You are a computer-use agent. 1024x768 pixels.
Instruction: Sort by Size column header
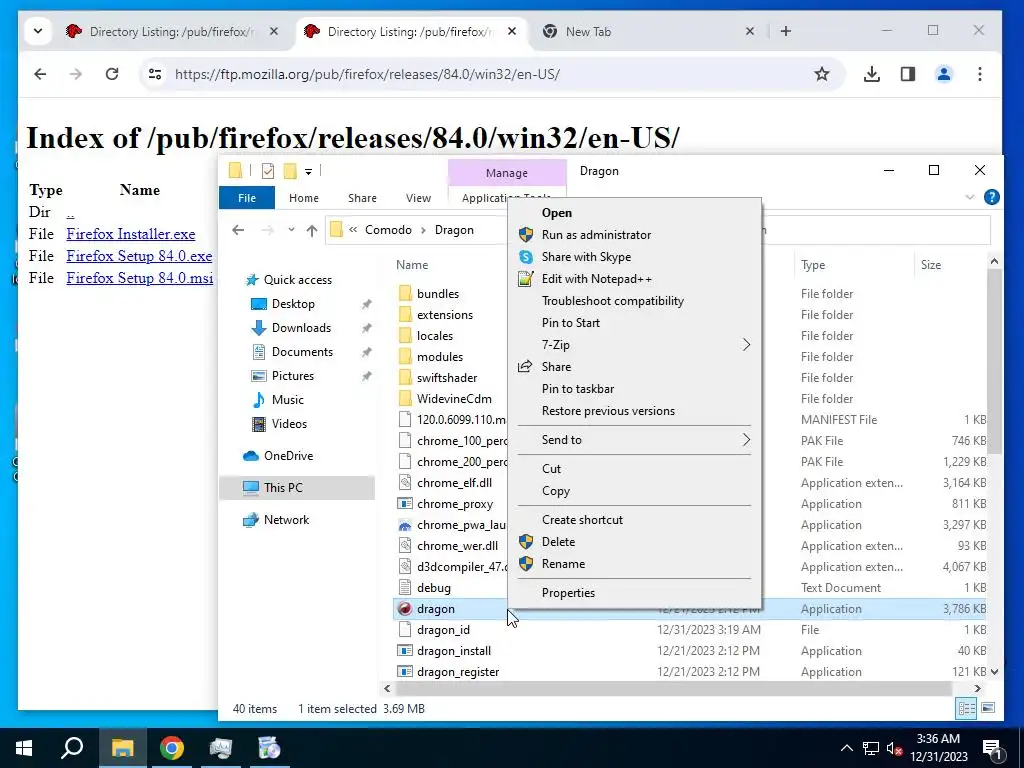(x=931, y=265)
